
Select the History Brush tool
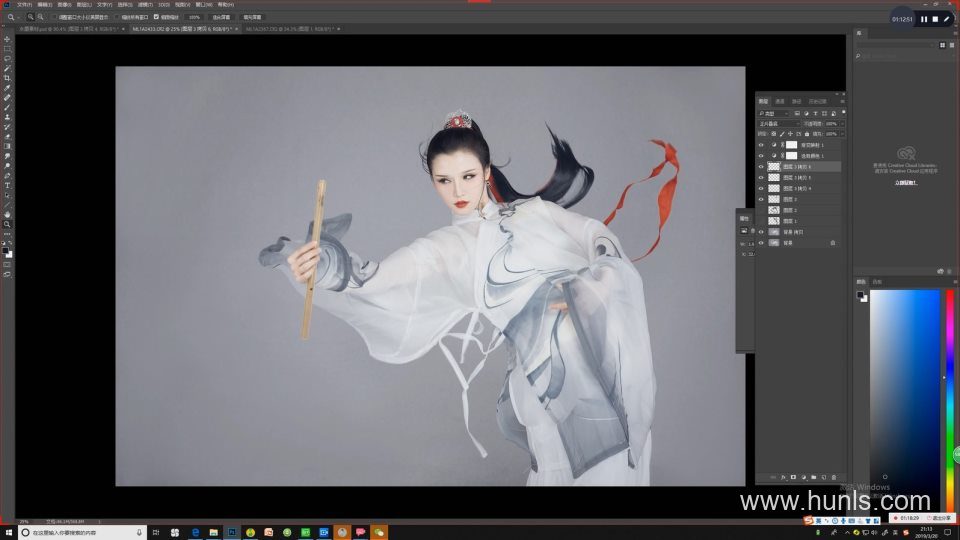[x=7, y=127]
